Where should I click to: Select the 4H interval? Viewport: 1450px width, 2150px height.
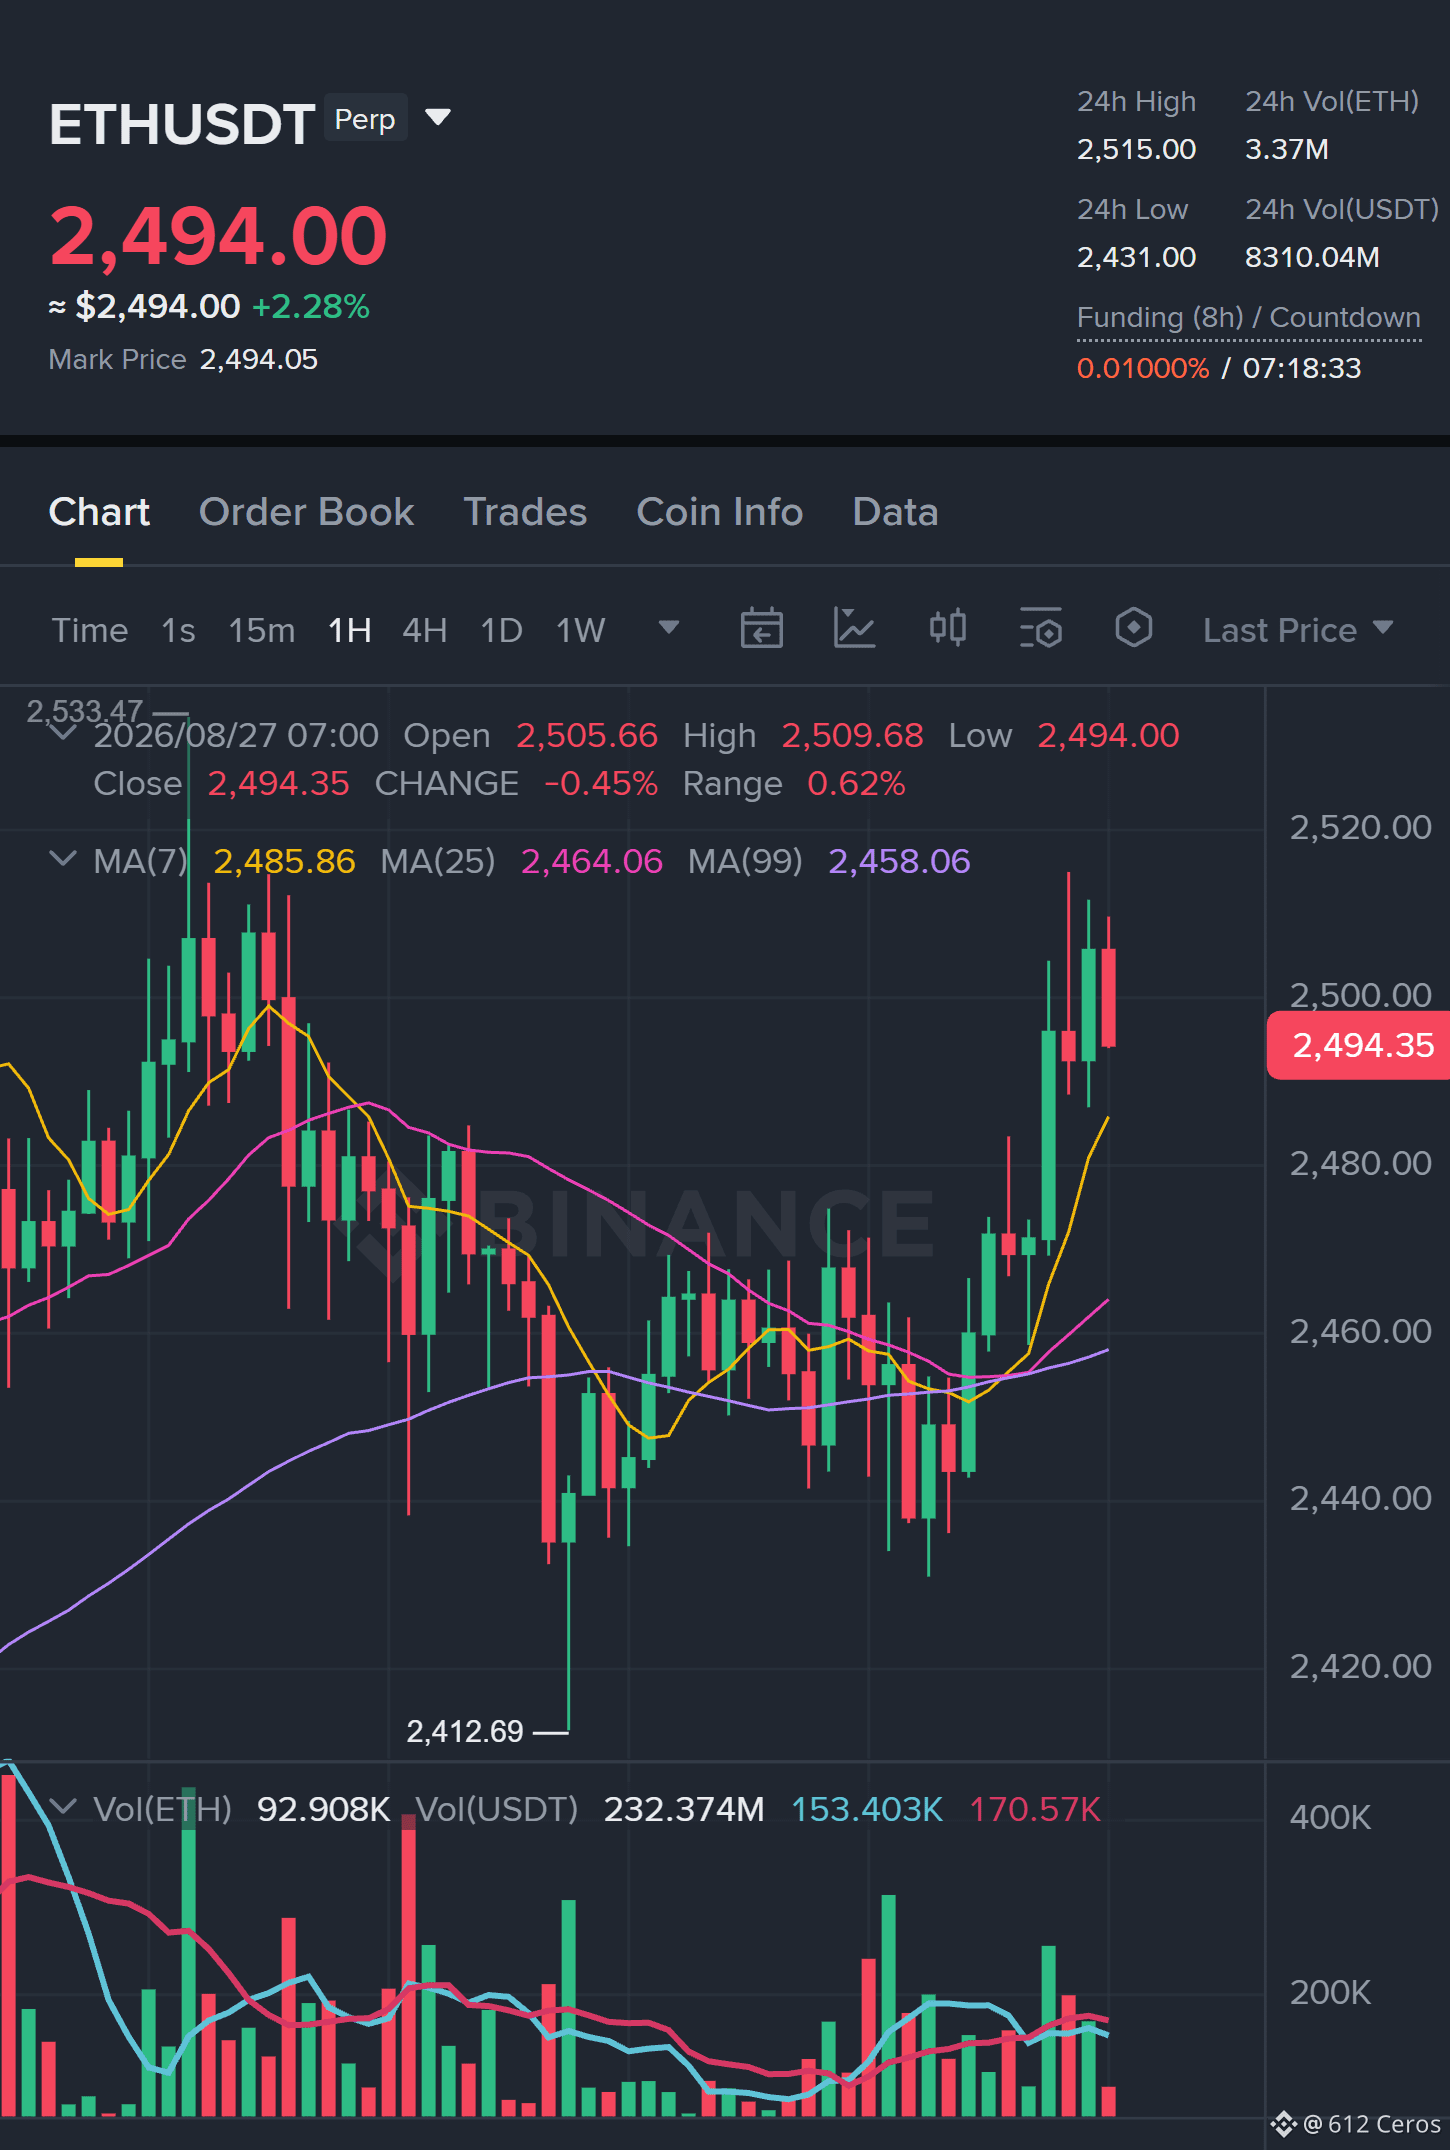[425, 630]
